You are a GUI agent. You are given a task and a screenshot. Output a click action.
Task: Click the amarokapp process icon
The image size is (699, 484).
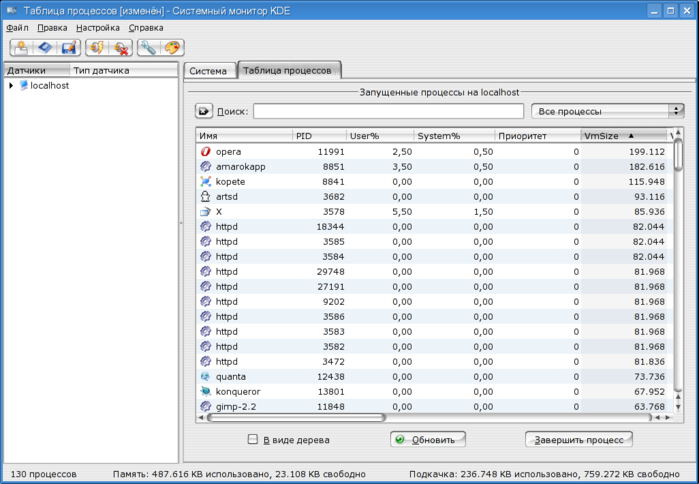[206, 166]
